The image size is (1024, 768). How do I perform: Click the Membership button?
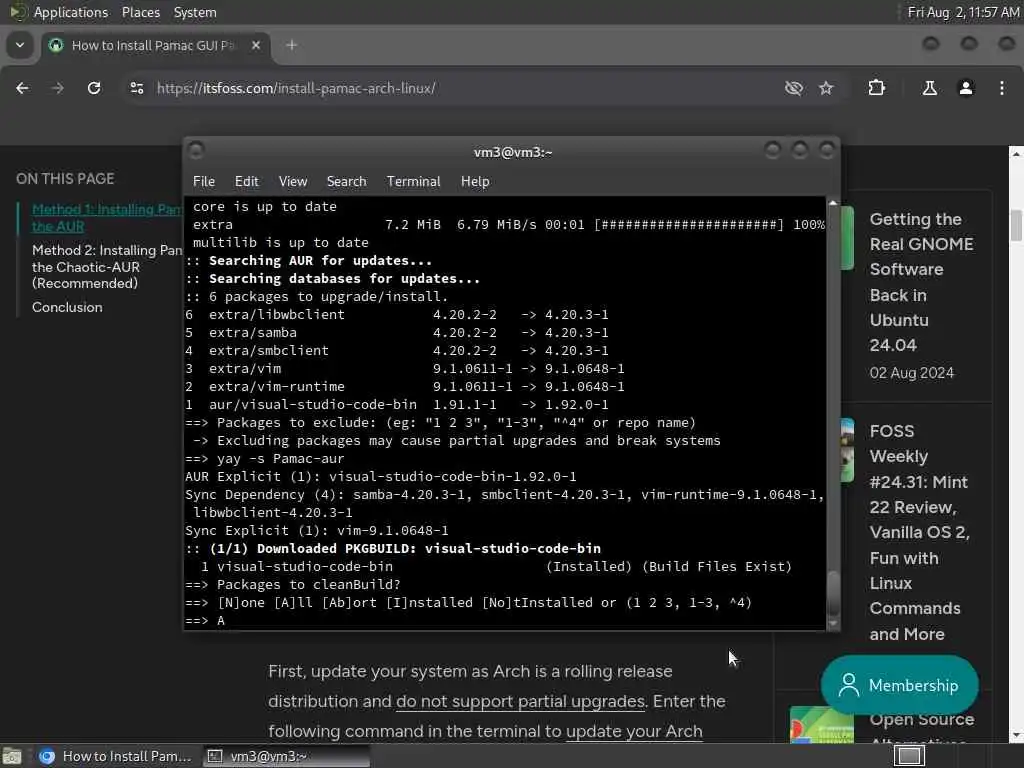click(899, 685)
